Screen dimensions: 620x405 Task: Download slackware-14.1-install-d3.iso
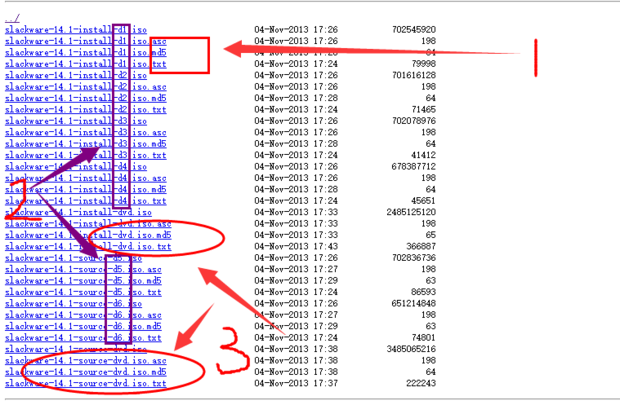[x=76, y=121]
